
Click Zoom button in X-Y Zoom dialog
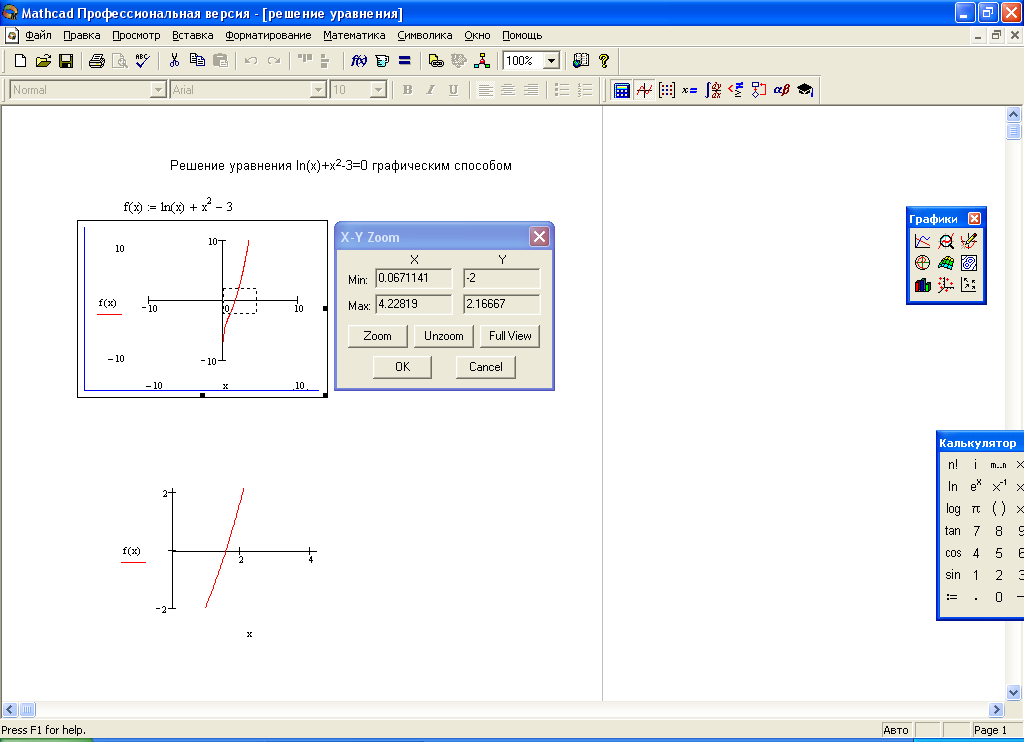pyautogui.click(x=377, y=336)
